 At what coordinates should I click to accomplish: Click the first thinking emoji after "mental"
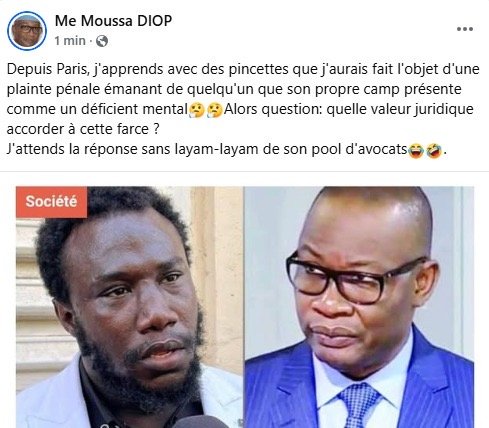[x=197, y=110]
